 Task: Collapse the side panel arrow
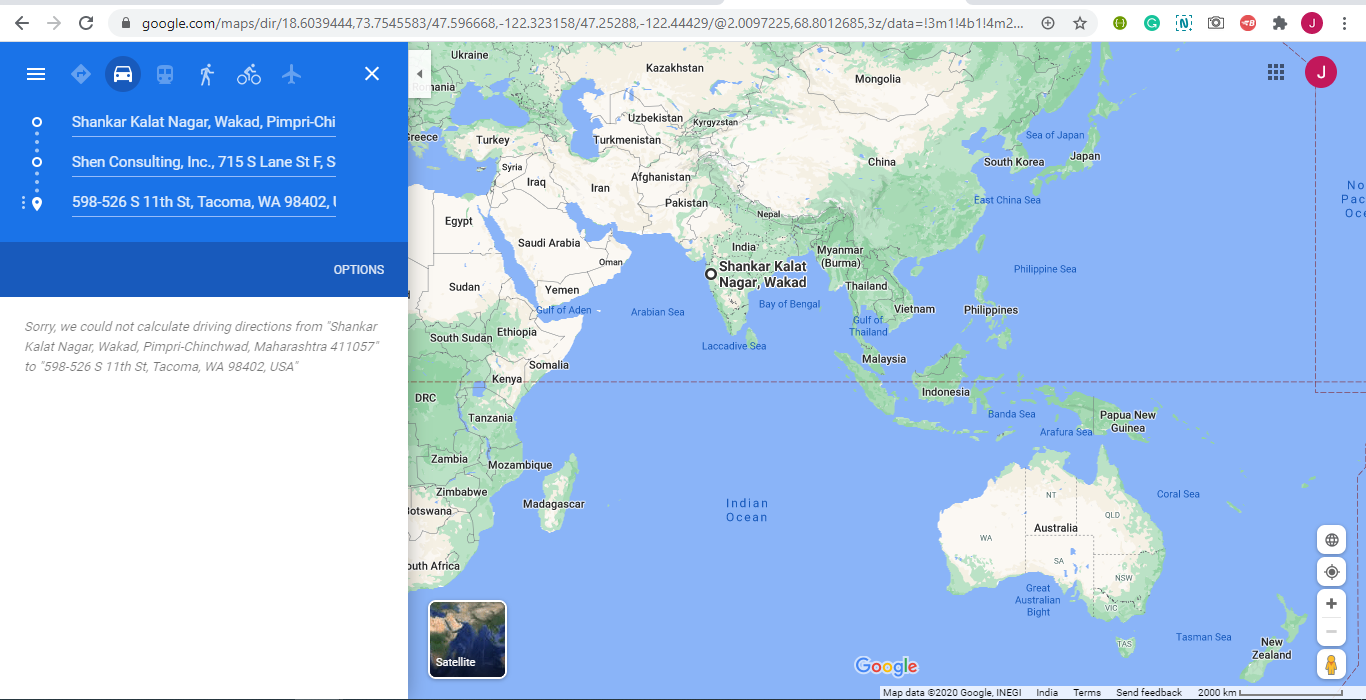click(419, 74)
